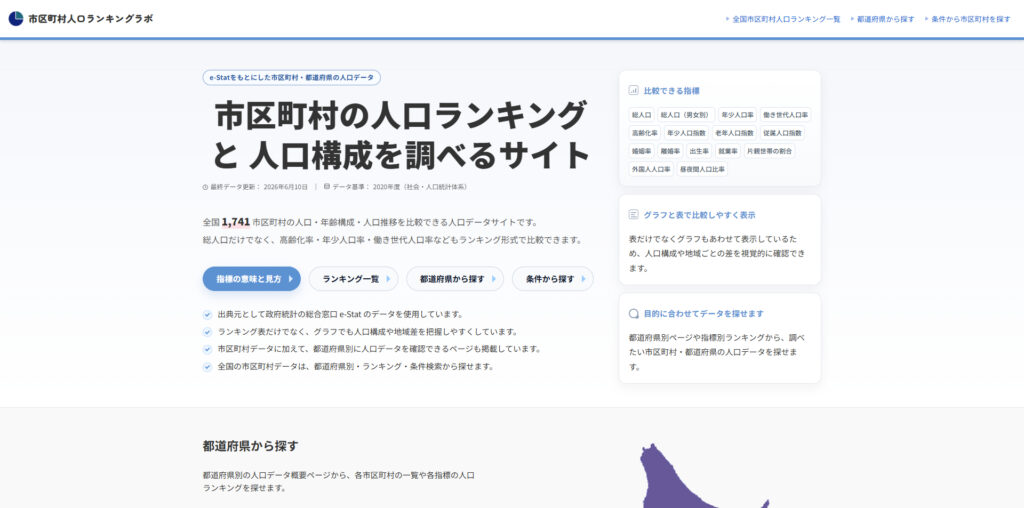Select the 高齢化率 indicator tag
1024x508 pixels.
click(645, 133)
